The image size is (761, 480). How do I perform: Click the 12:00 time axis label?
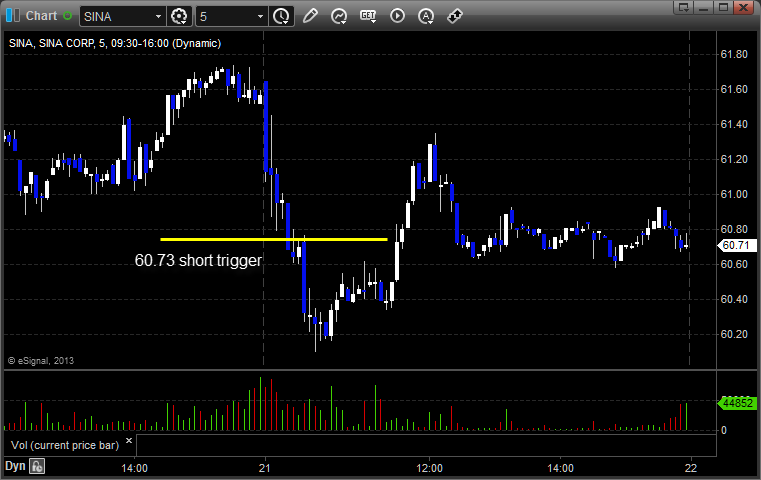pos(430,468)
